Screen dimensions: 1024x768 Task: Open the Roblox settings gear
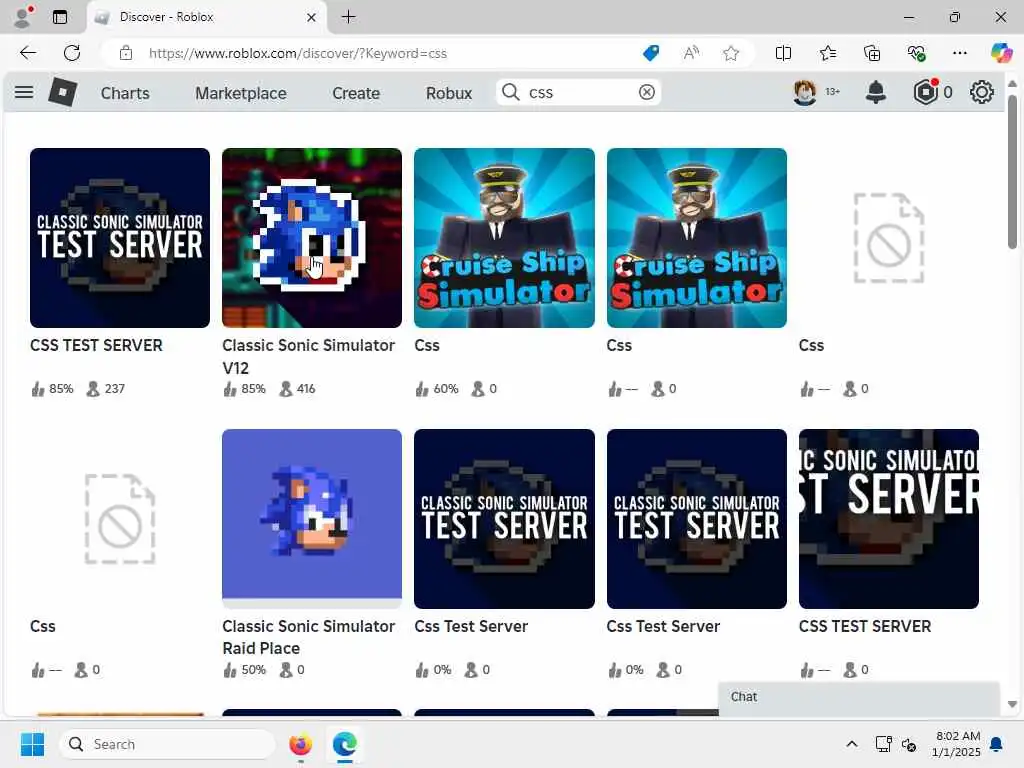point(982,92)
